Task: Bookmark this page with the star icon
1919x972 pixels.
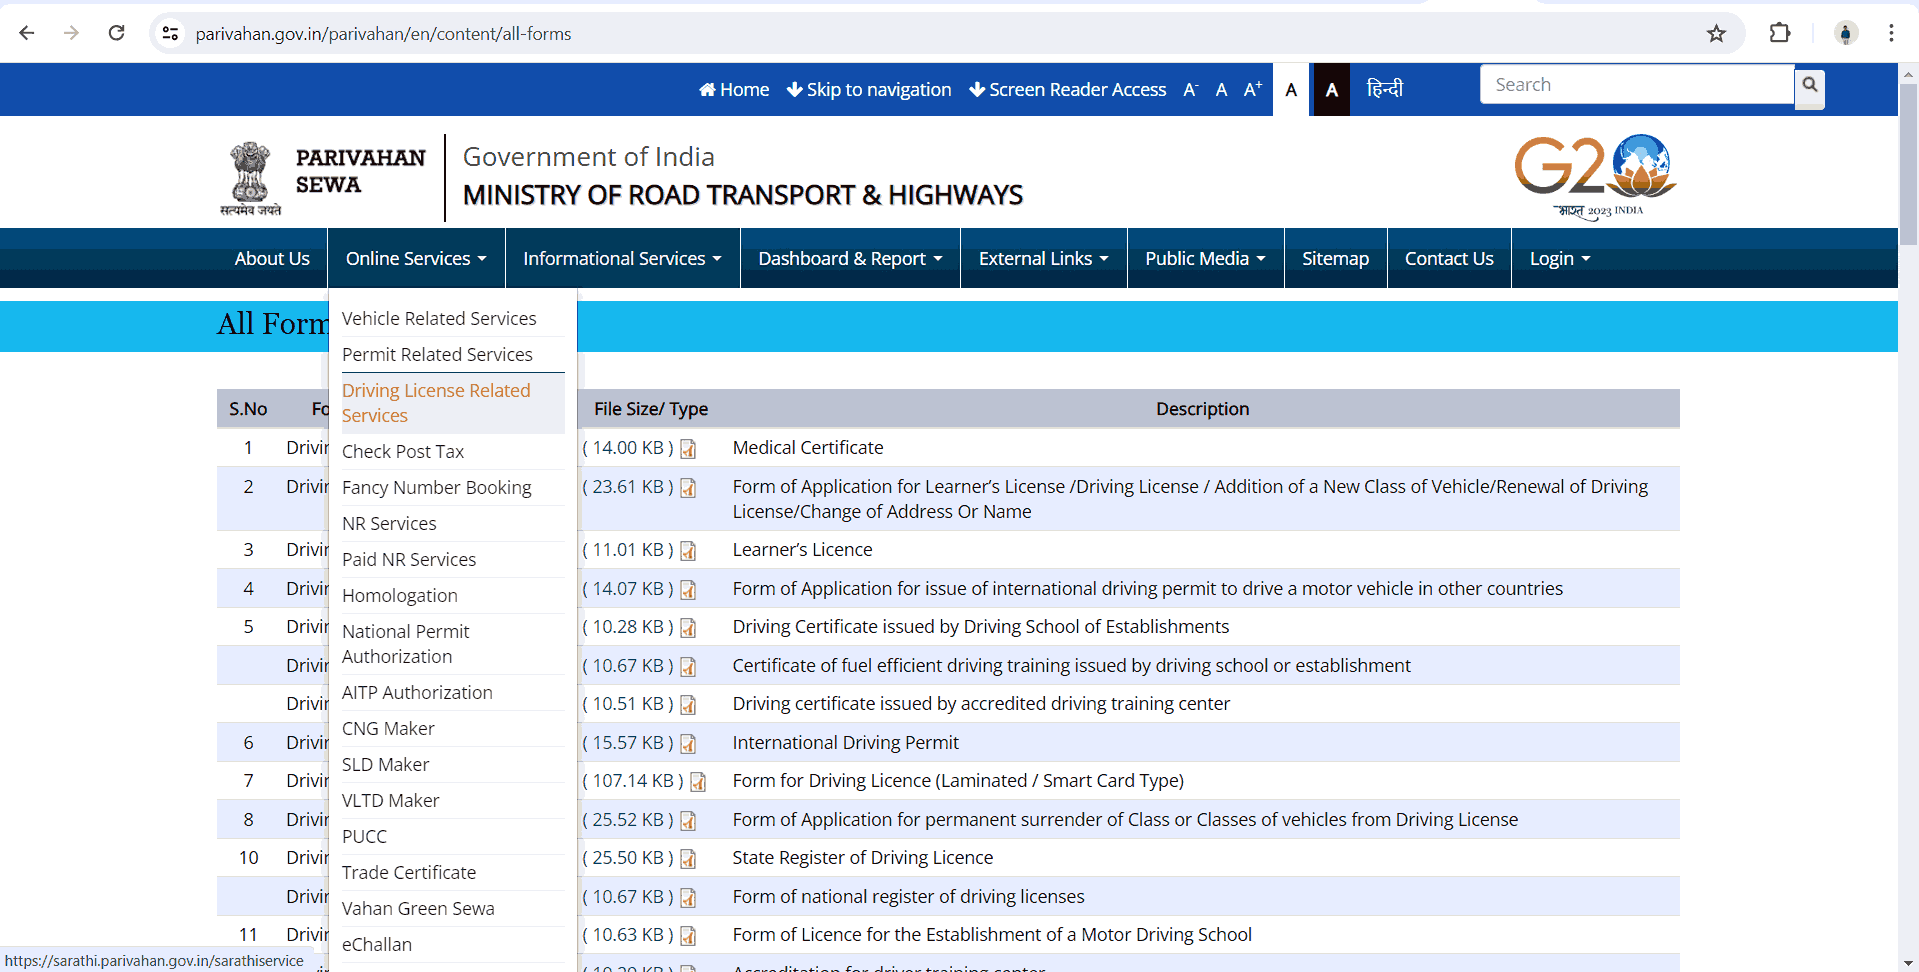Action: [x=1716, y=33]
